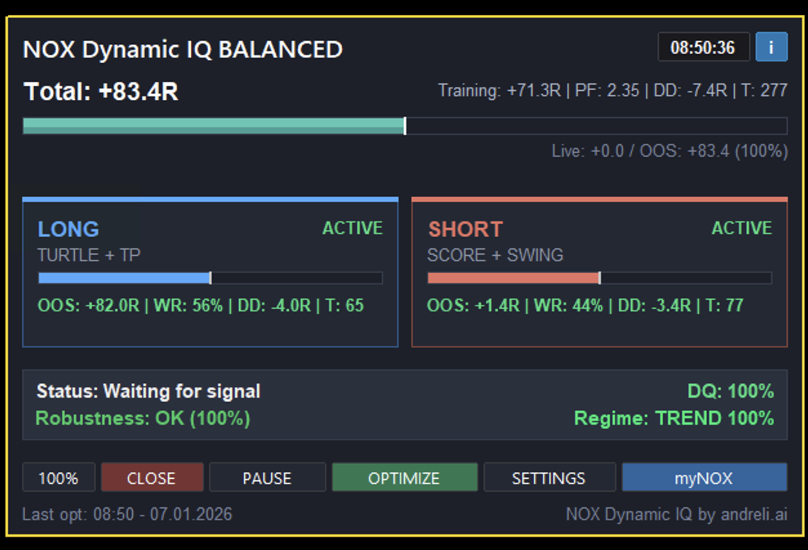Click the SHORT OOS +1.4R stats line

[585, 305]
